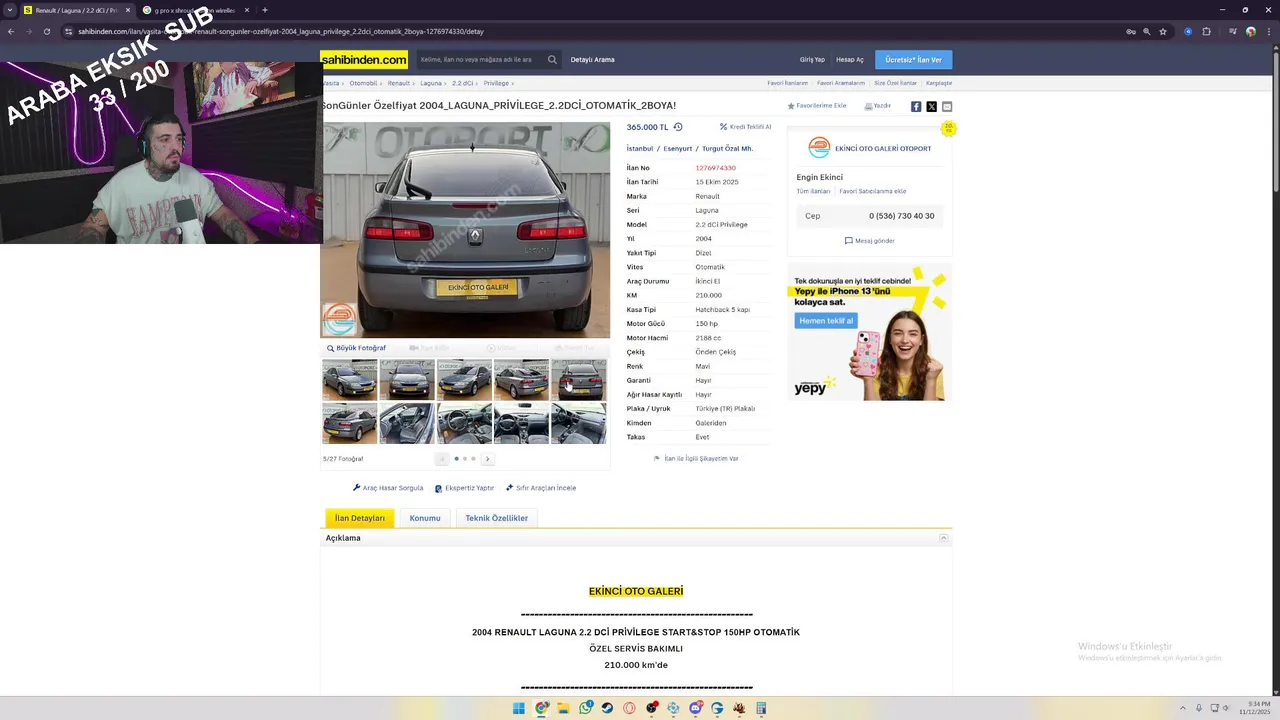Click Size Özel İlanlar link
The height and width of the screenshot is (720, 1280).
(895, 83)
